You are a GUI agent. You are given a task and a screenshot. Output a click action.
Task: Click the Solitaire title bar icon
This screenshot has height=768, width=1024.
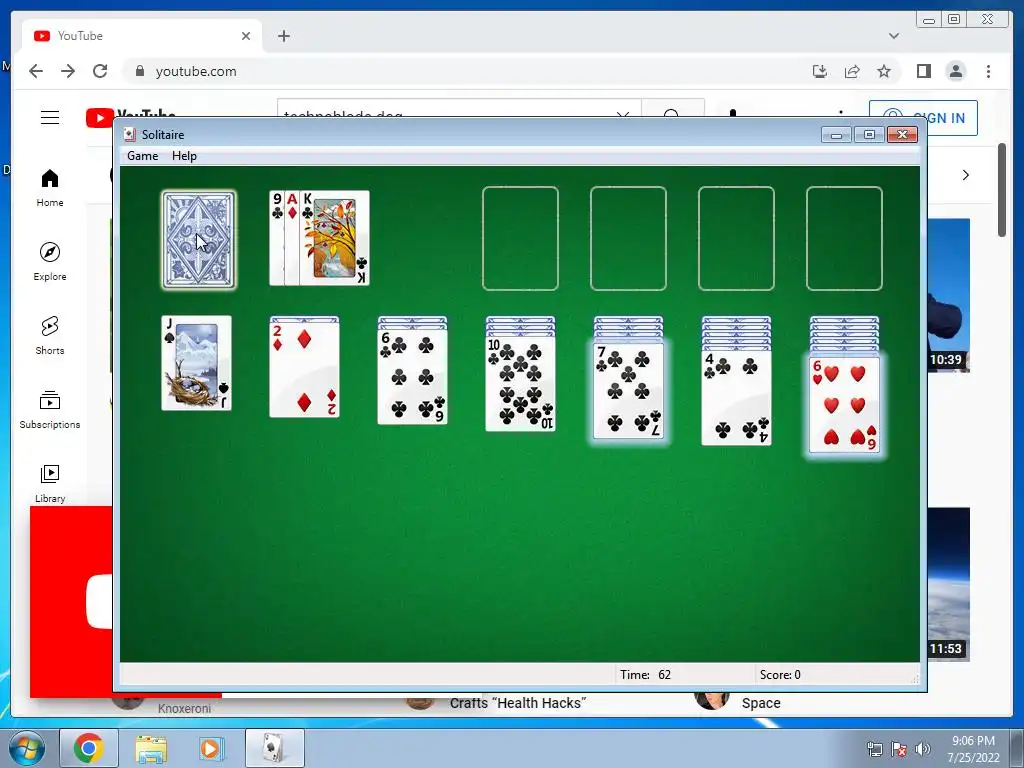130,135
